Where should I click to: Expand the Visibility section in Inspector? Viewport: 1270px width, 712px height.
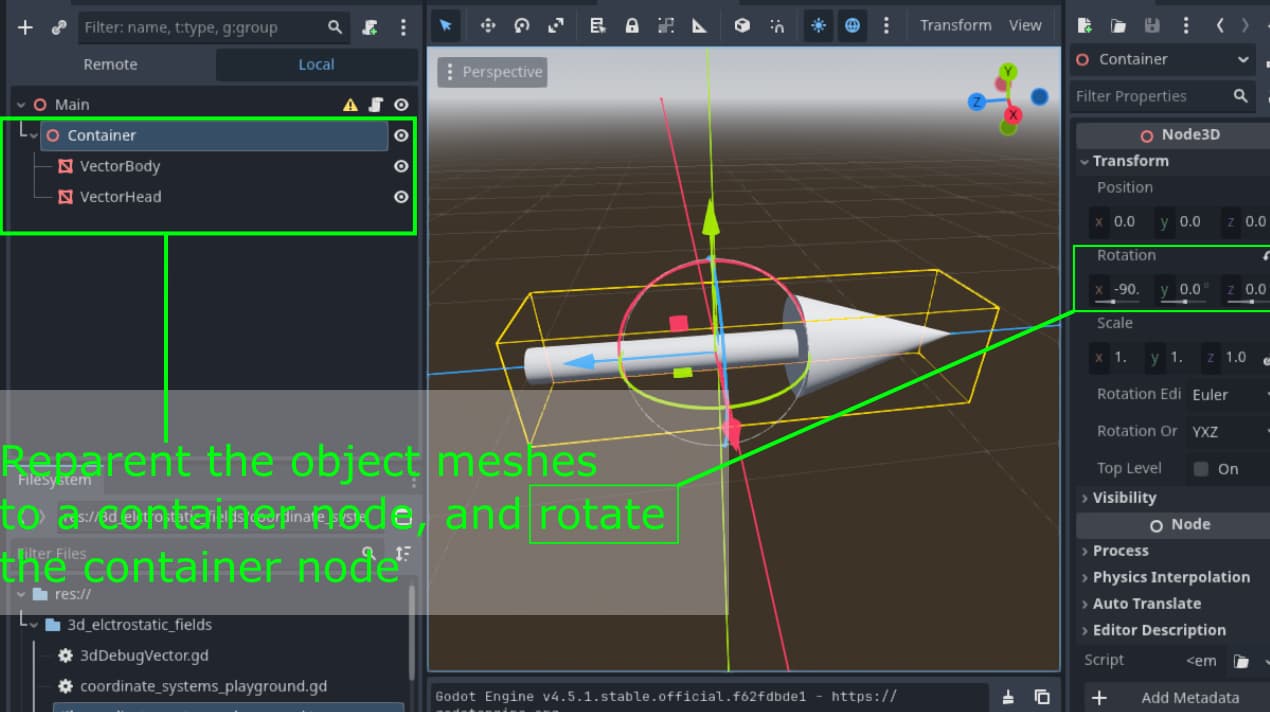click(1123, 497)
